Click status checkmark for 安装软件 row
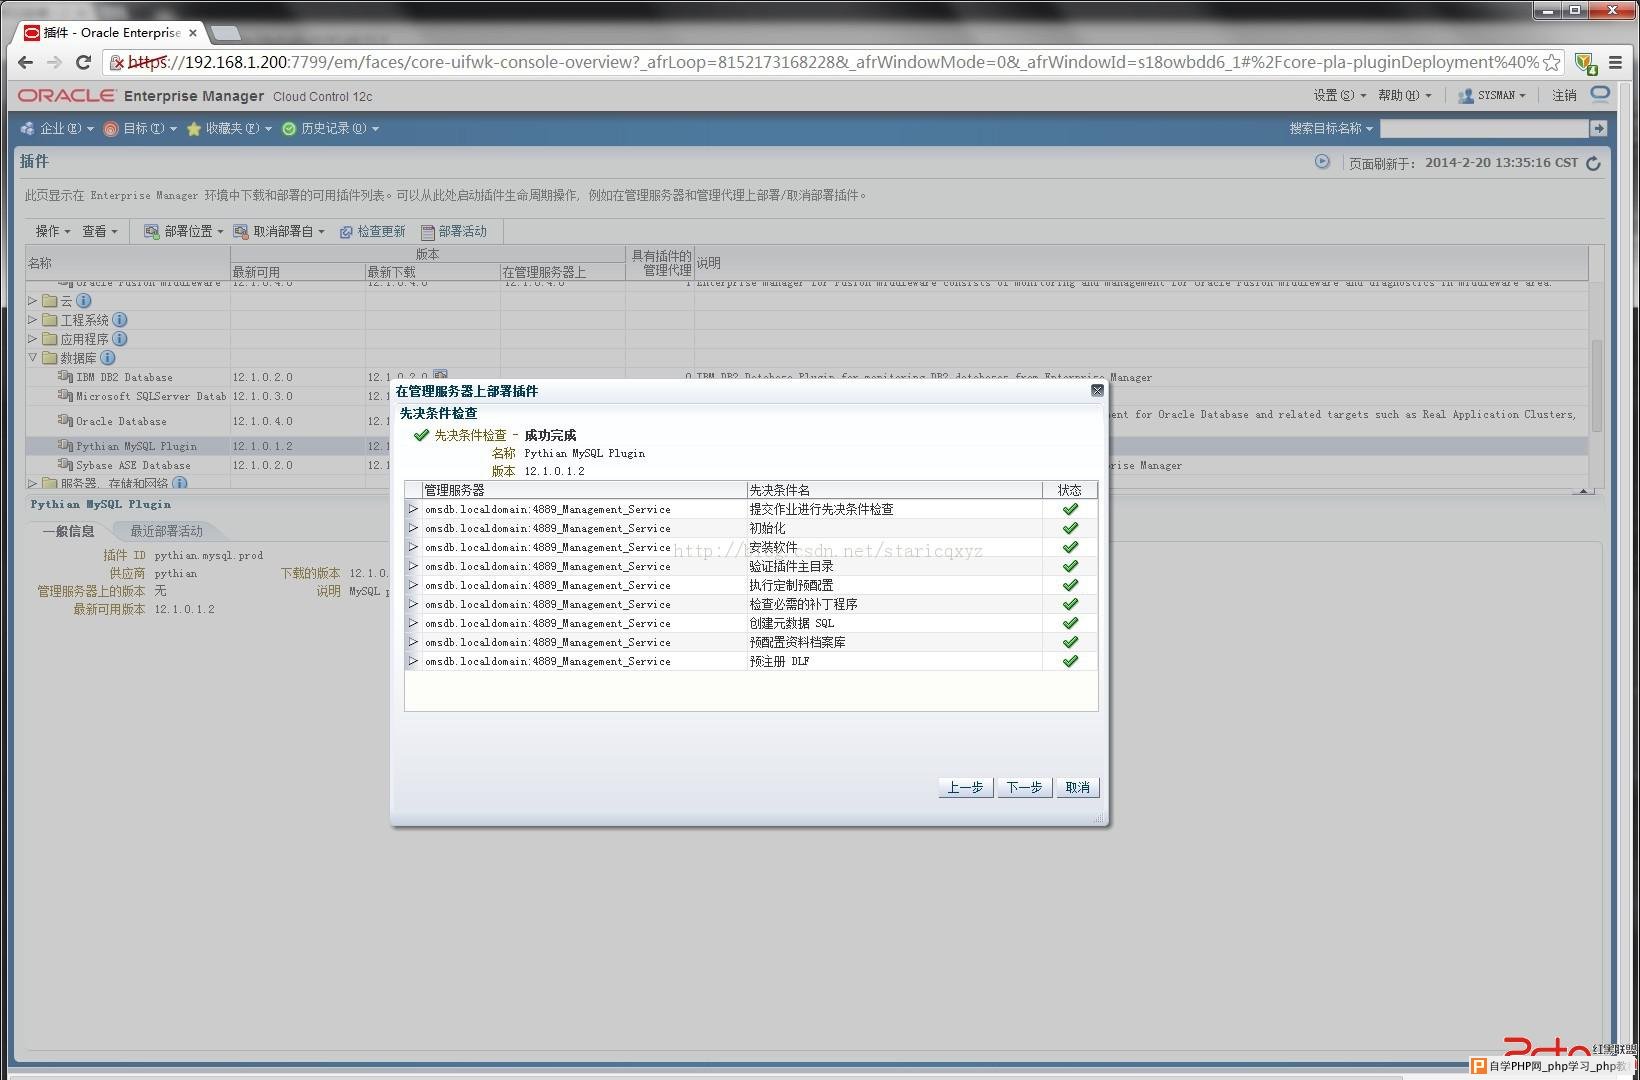Screen dimensions: 1640x1080 point(1070,547)
